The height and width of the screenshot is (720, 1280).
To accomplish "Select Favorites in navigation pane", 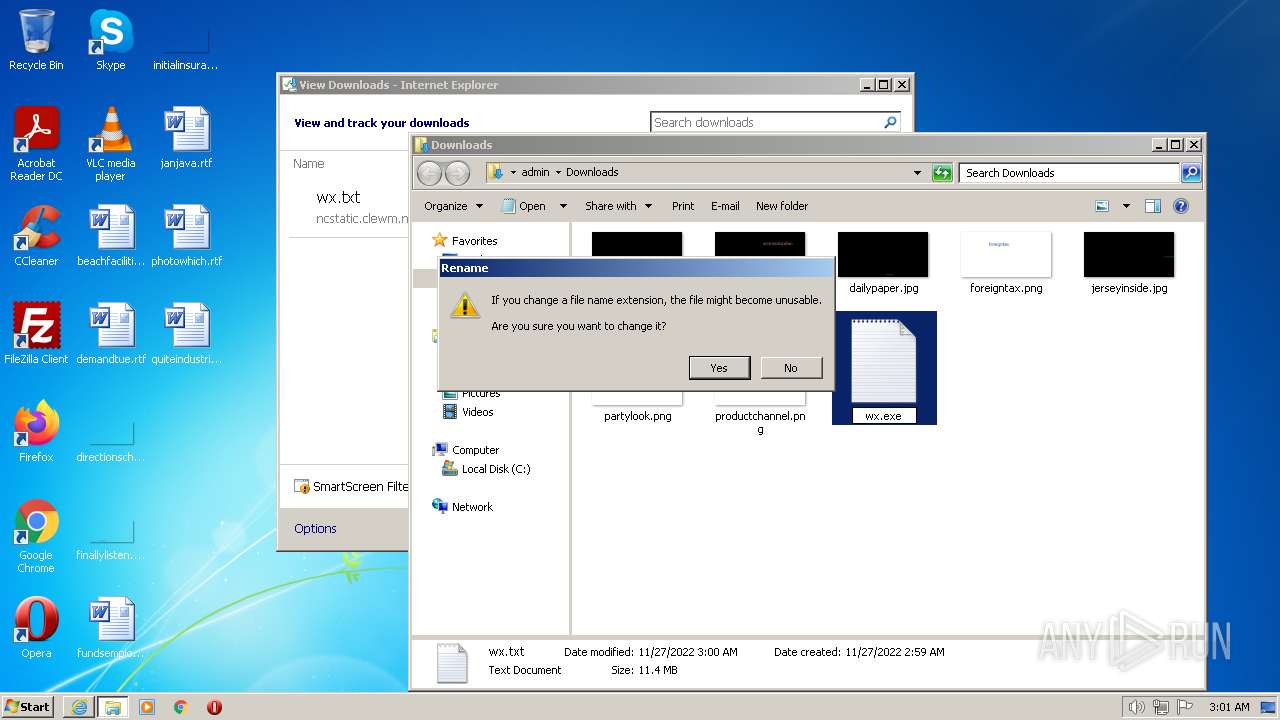I will tap(474, 241).
